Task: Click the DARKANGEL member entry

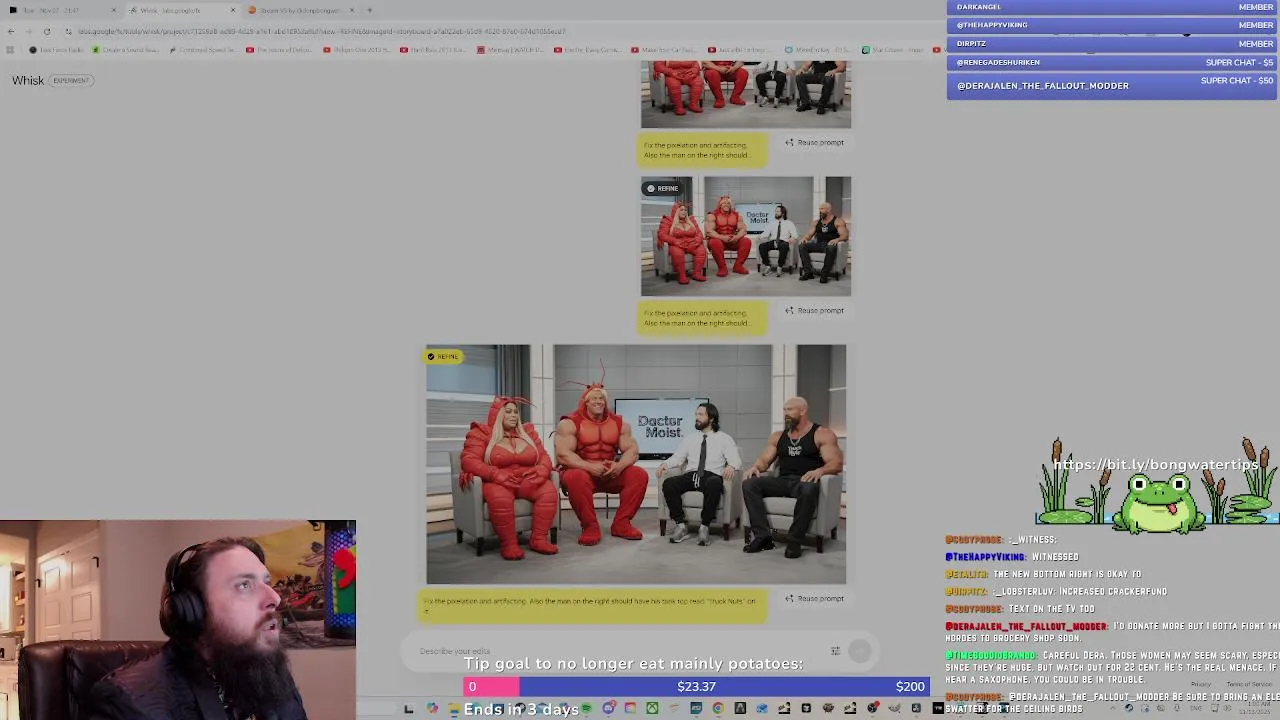Action: pyautogui.click(x=1111, y=7)
